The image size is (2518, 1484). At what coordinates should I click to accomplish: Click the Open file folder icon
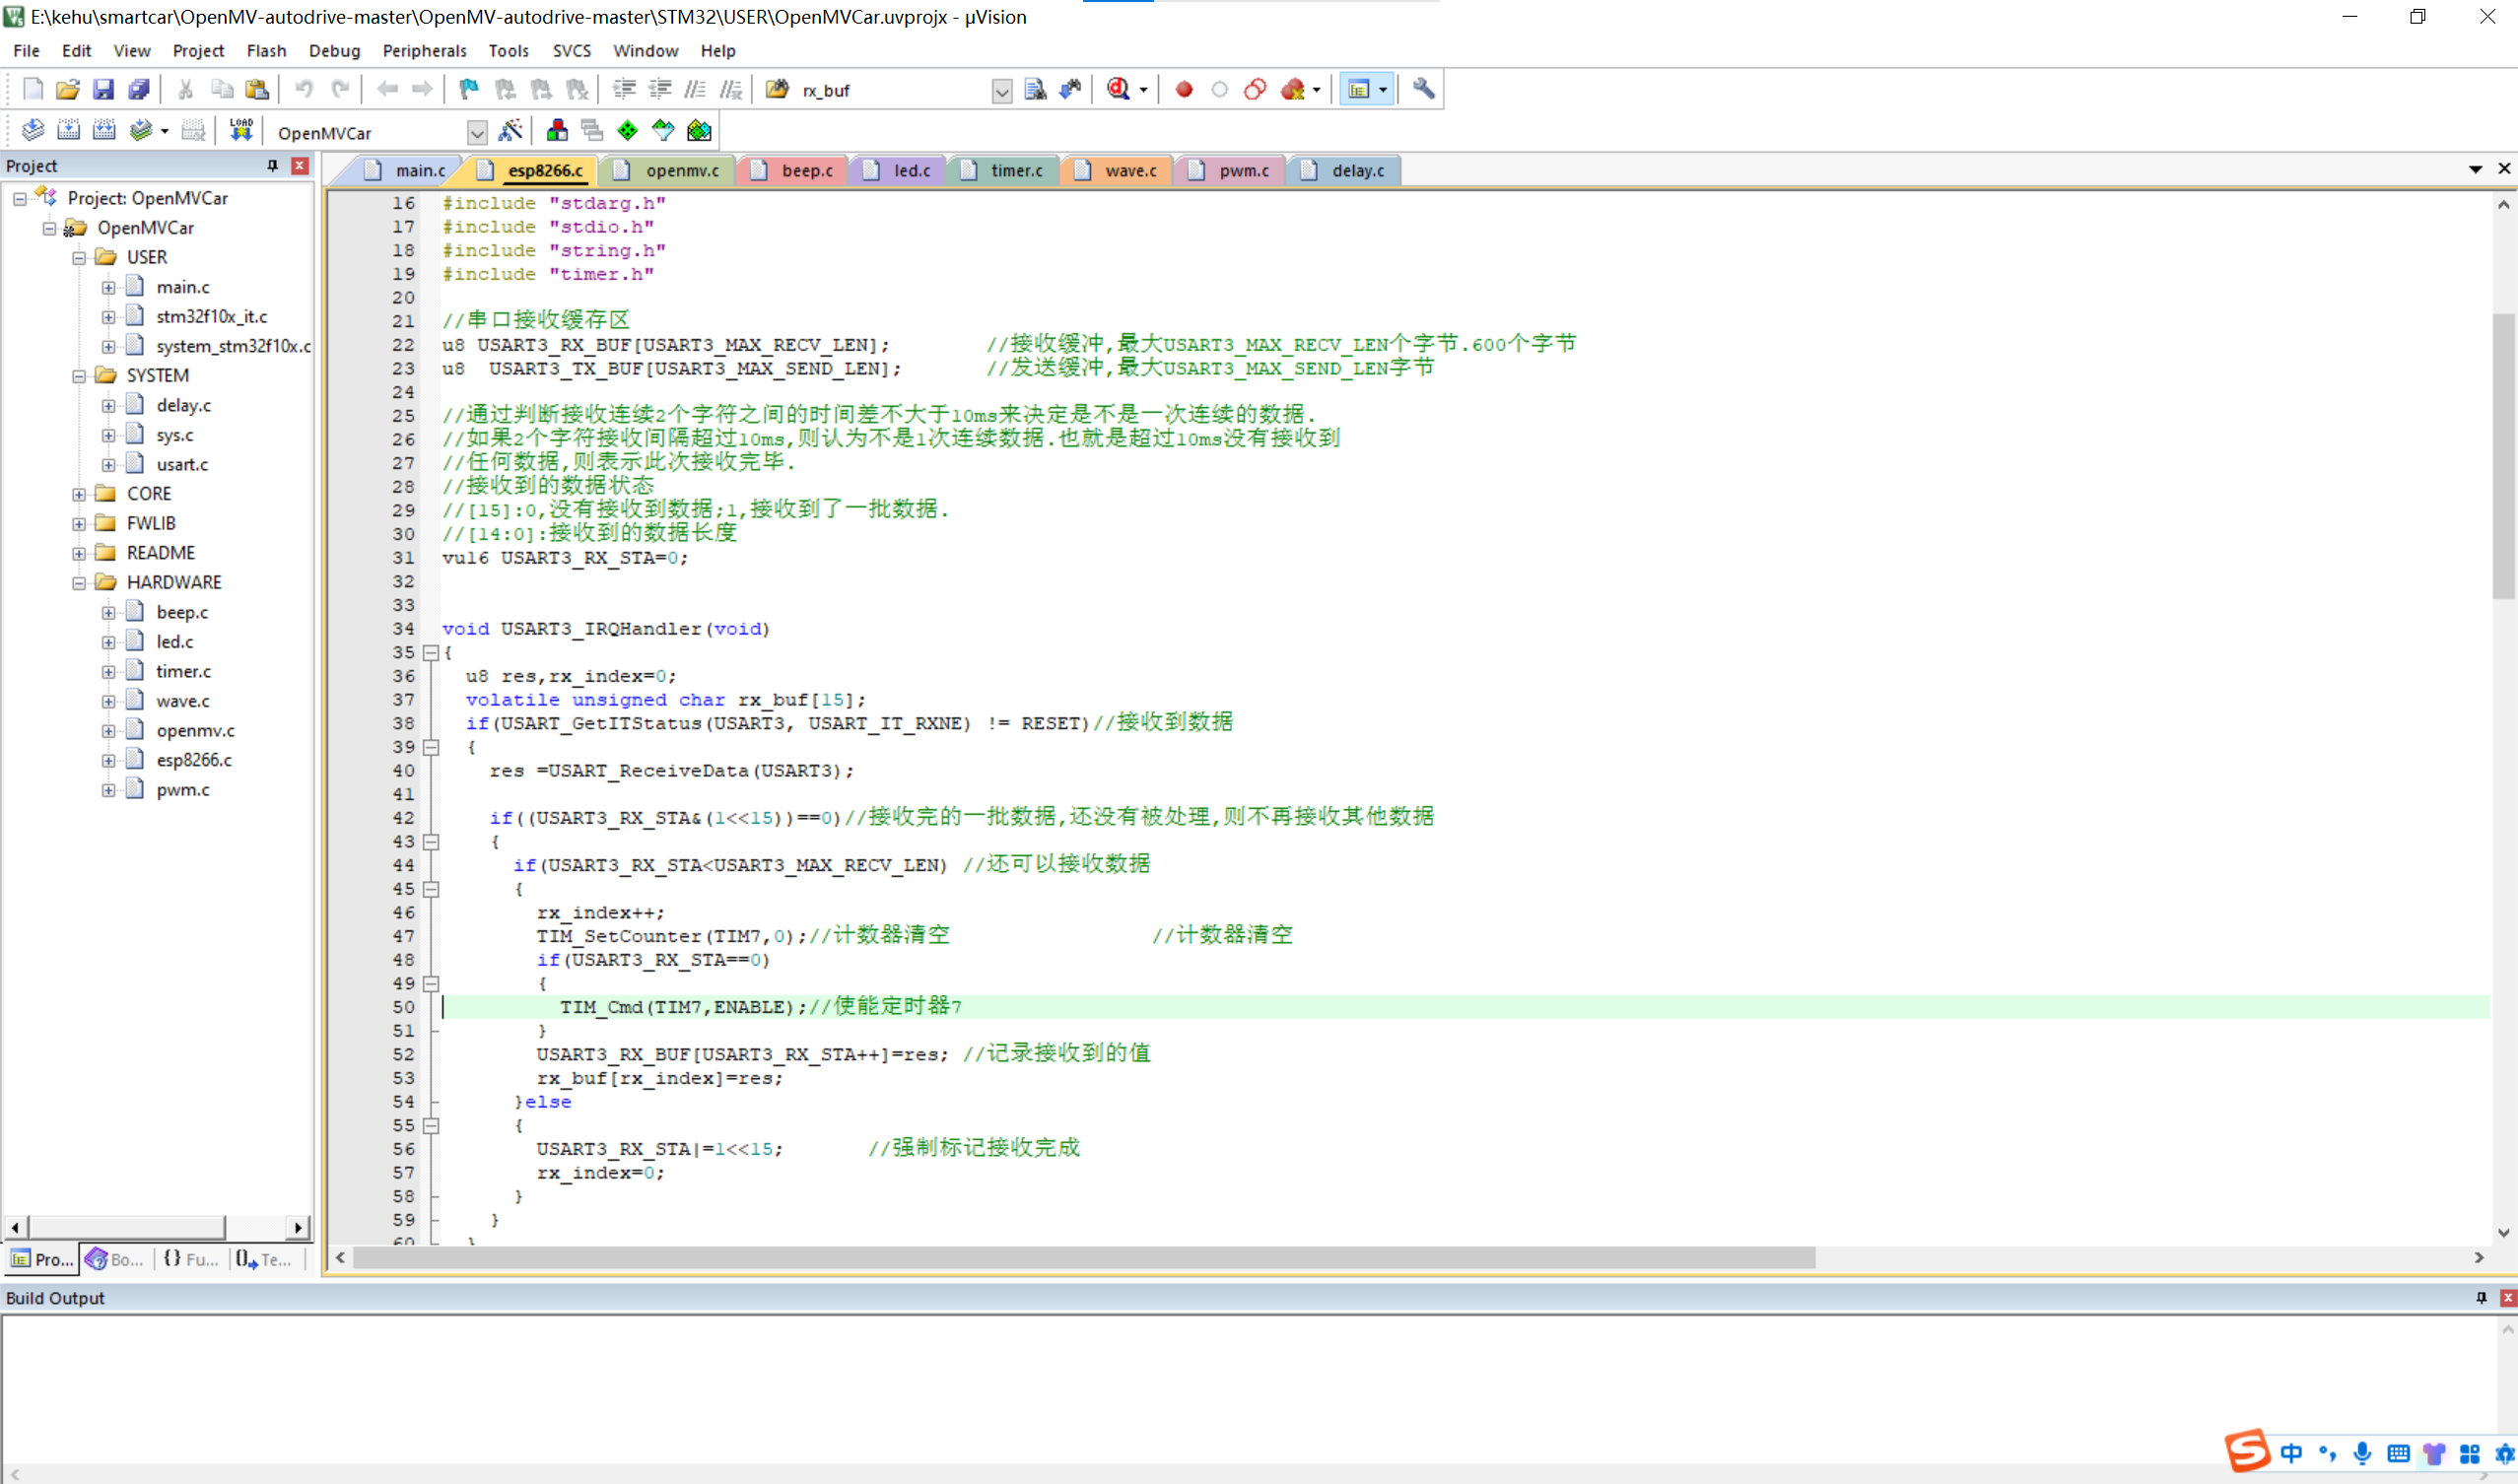click(x=67, y=89)
